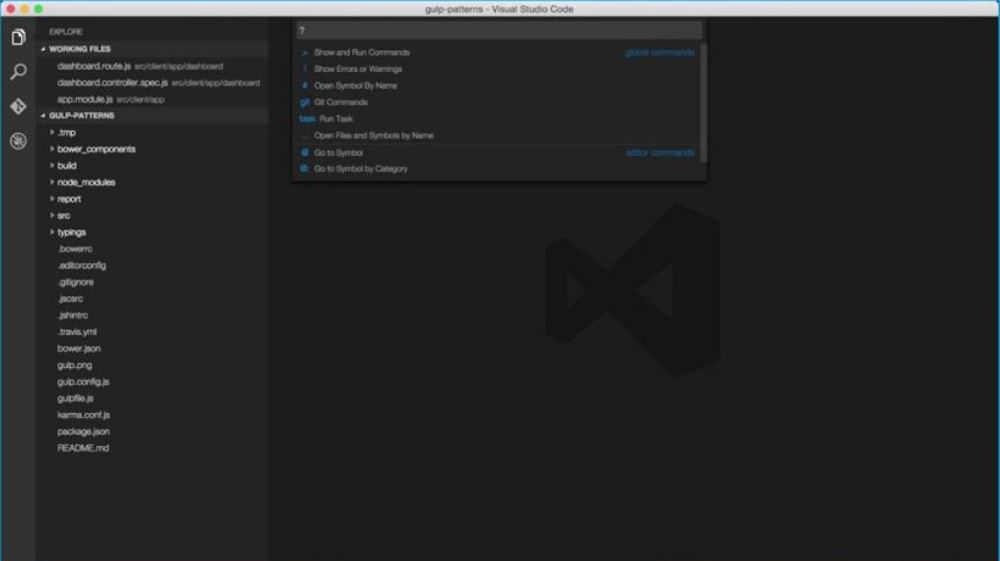Viewport: 1000px width, 561px height.
Task: Expand the build folder
Action: (52, 166)
